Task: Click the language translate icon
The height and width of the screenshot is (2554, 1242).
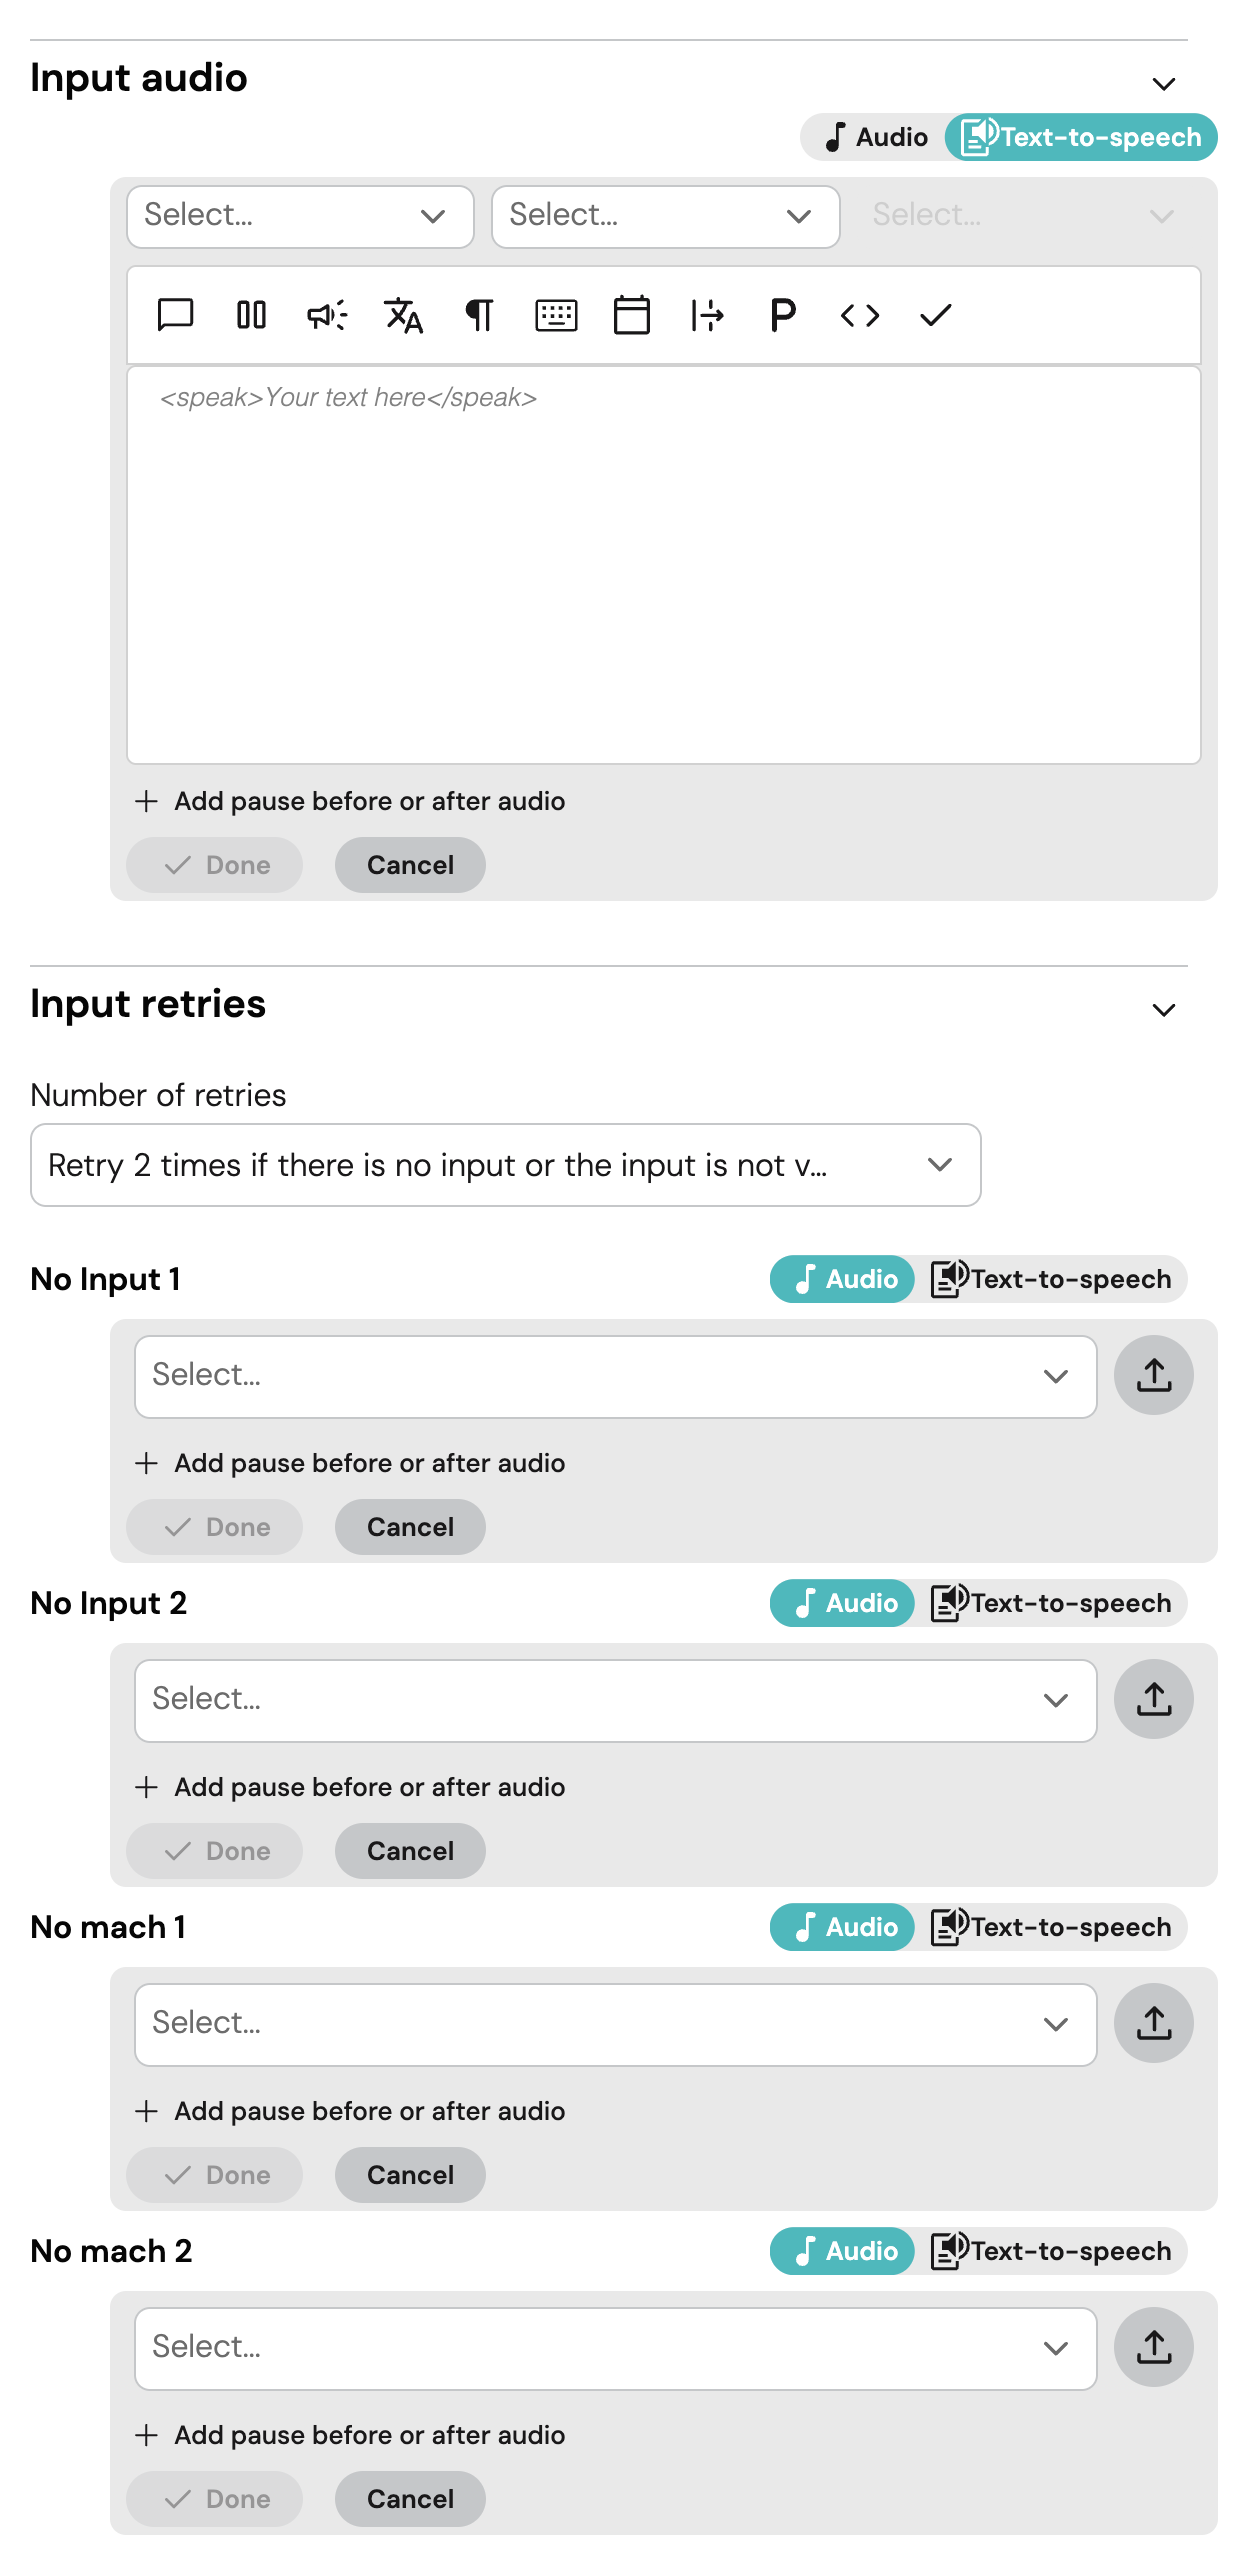Action: coord(403,315)
